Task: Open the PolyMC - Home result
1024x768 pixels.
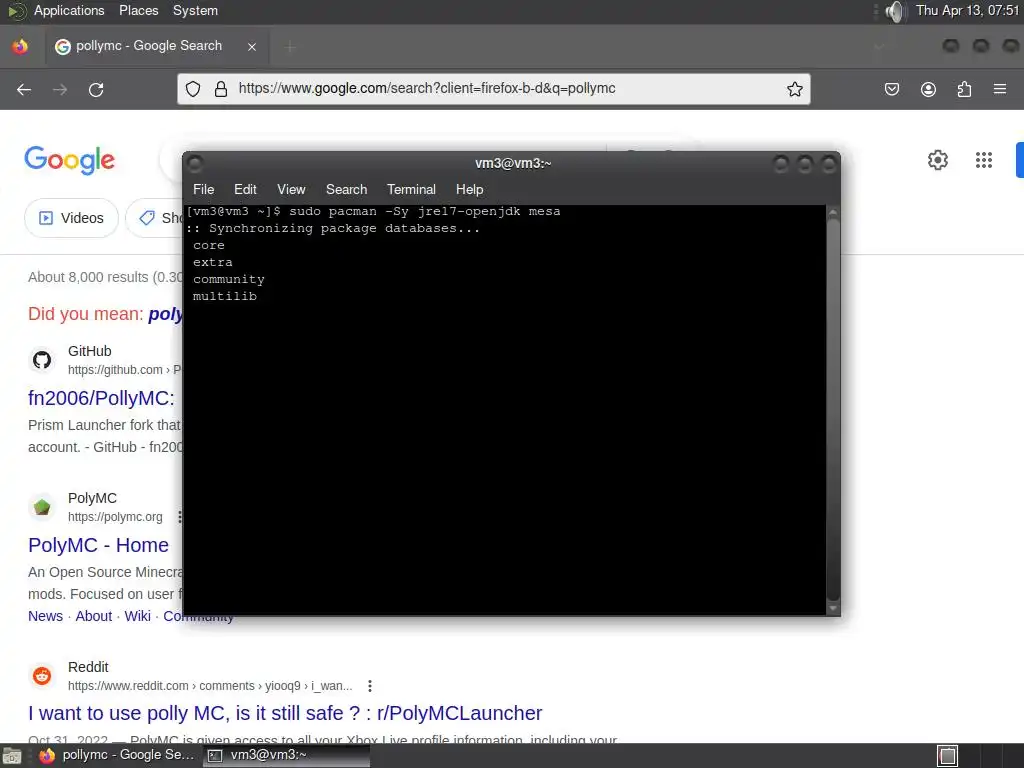Action: [98, 545]
